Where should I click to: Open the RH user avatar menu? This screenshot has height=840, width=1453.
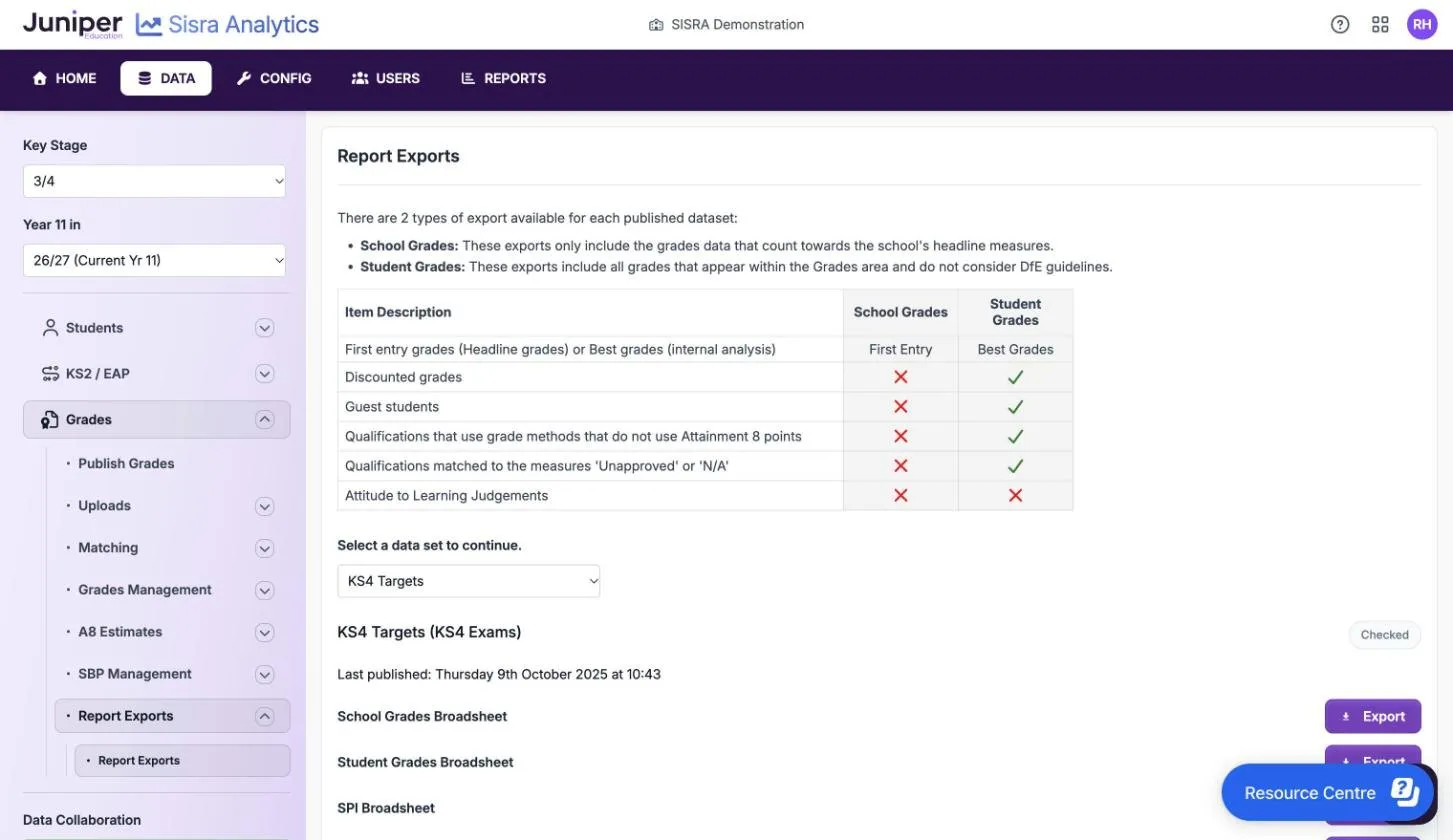[1422, 25]
